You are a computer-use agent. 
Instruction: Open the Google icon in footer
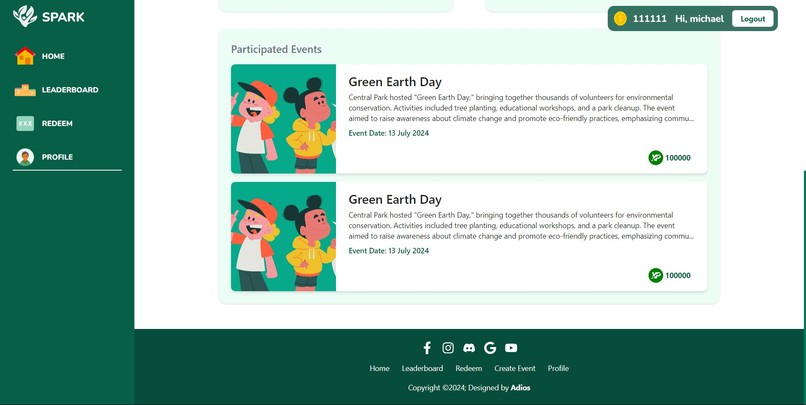point(490,348)
